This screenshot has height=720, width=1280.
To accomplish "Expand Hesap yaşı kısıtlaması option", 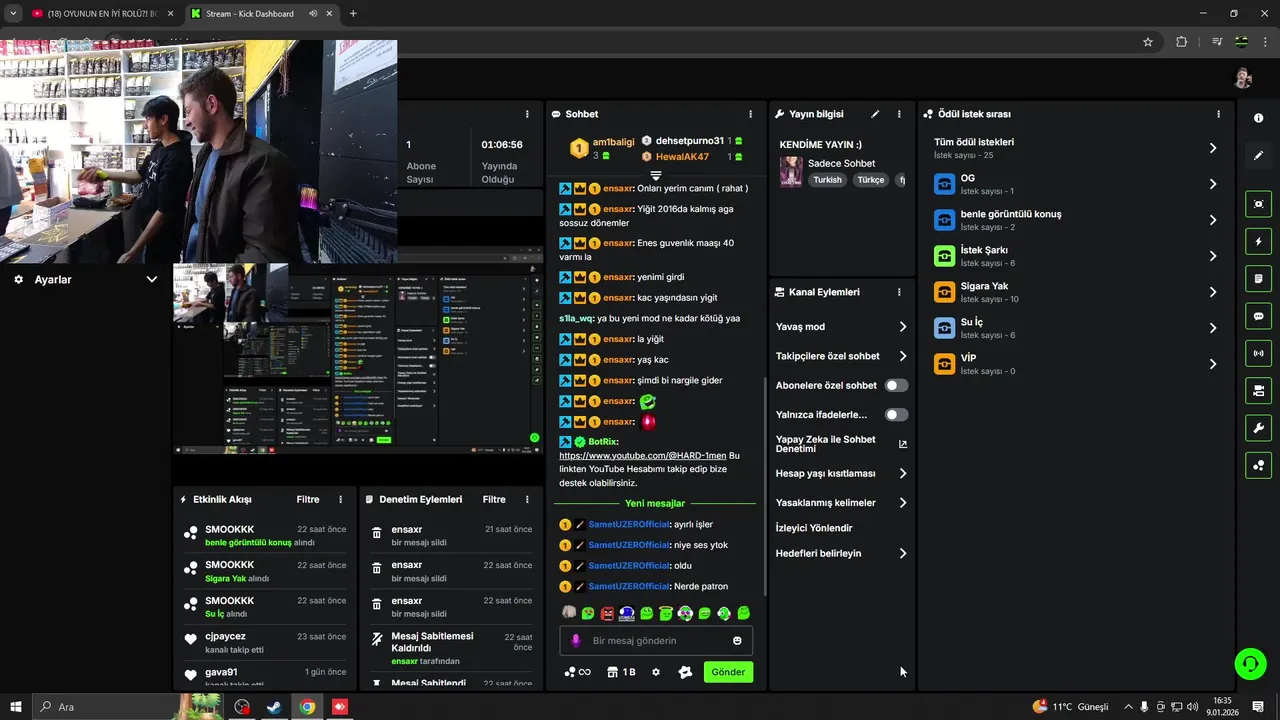I will 902,473.
